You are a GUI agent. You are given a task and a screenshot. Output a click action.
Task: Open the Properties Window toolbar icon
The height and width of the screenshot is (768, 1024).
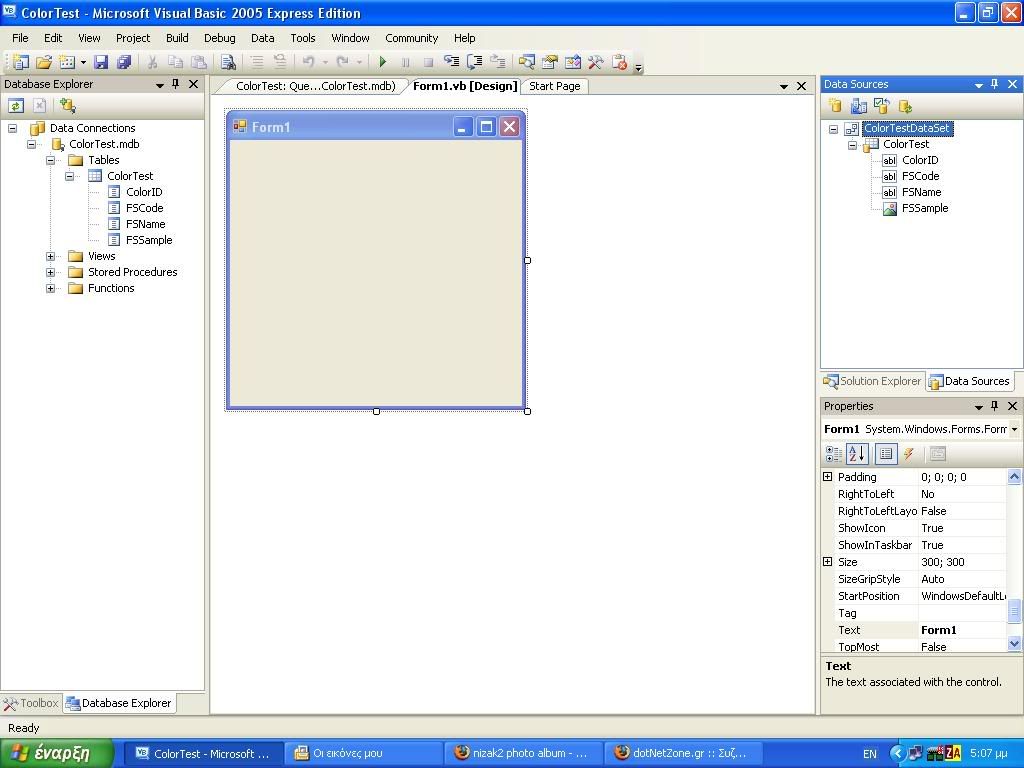pyautogui.click(x=549, y=62)
